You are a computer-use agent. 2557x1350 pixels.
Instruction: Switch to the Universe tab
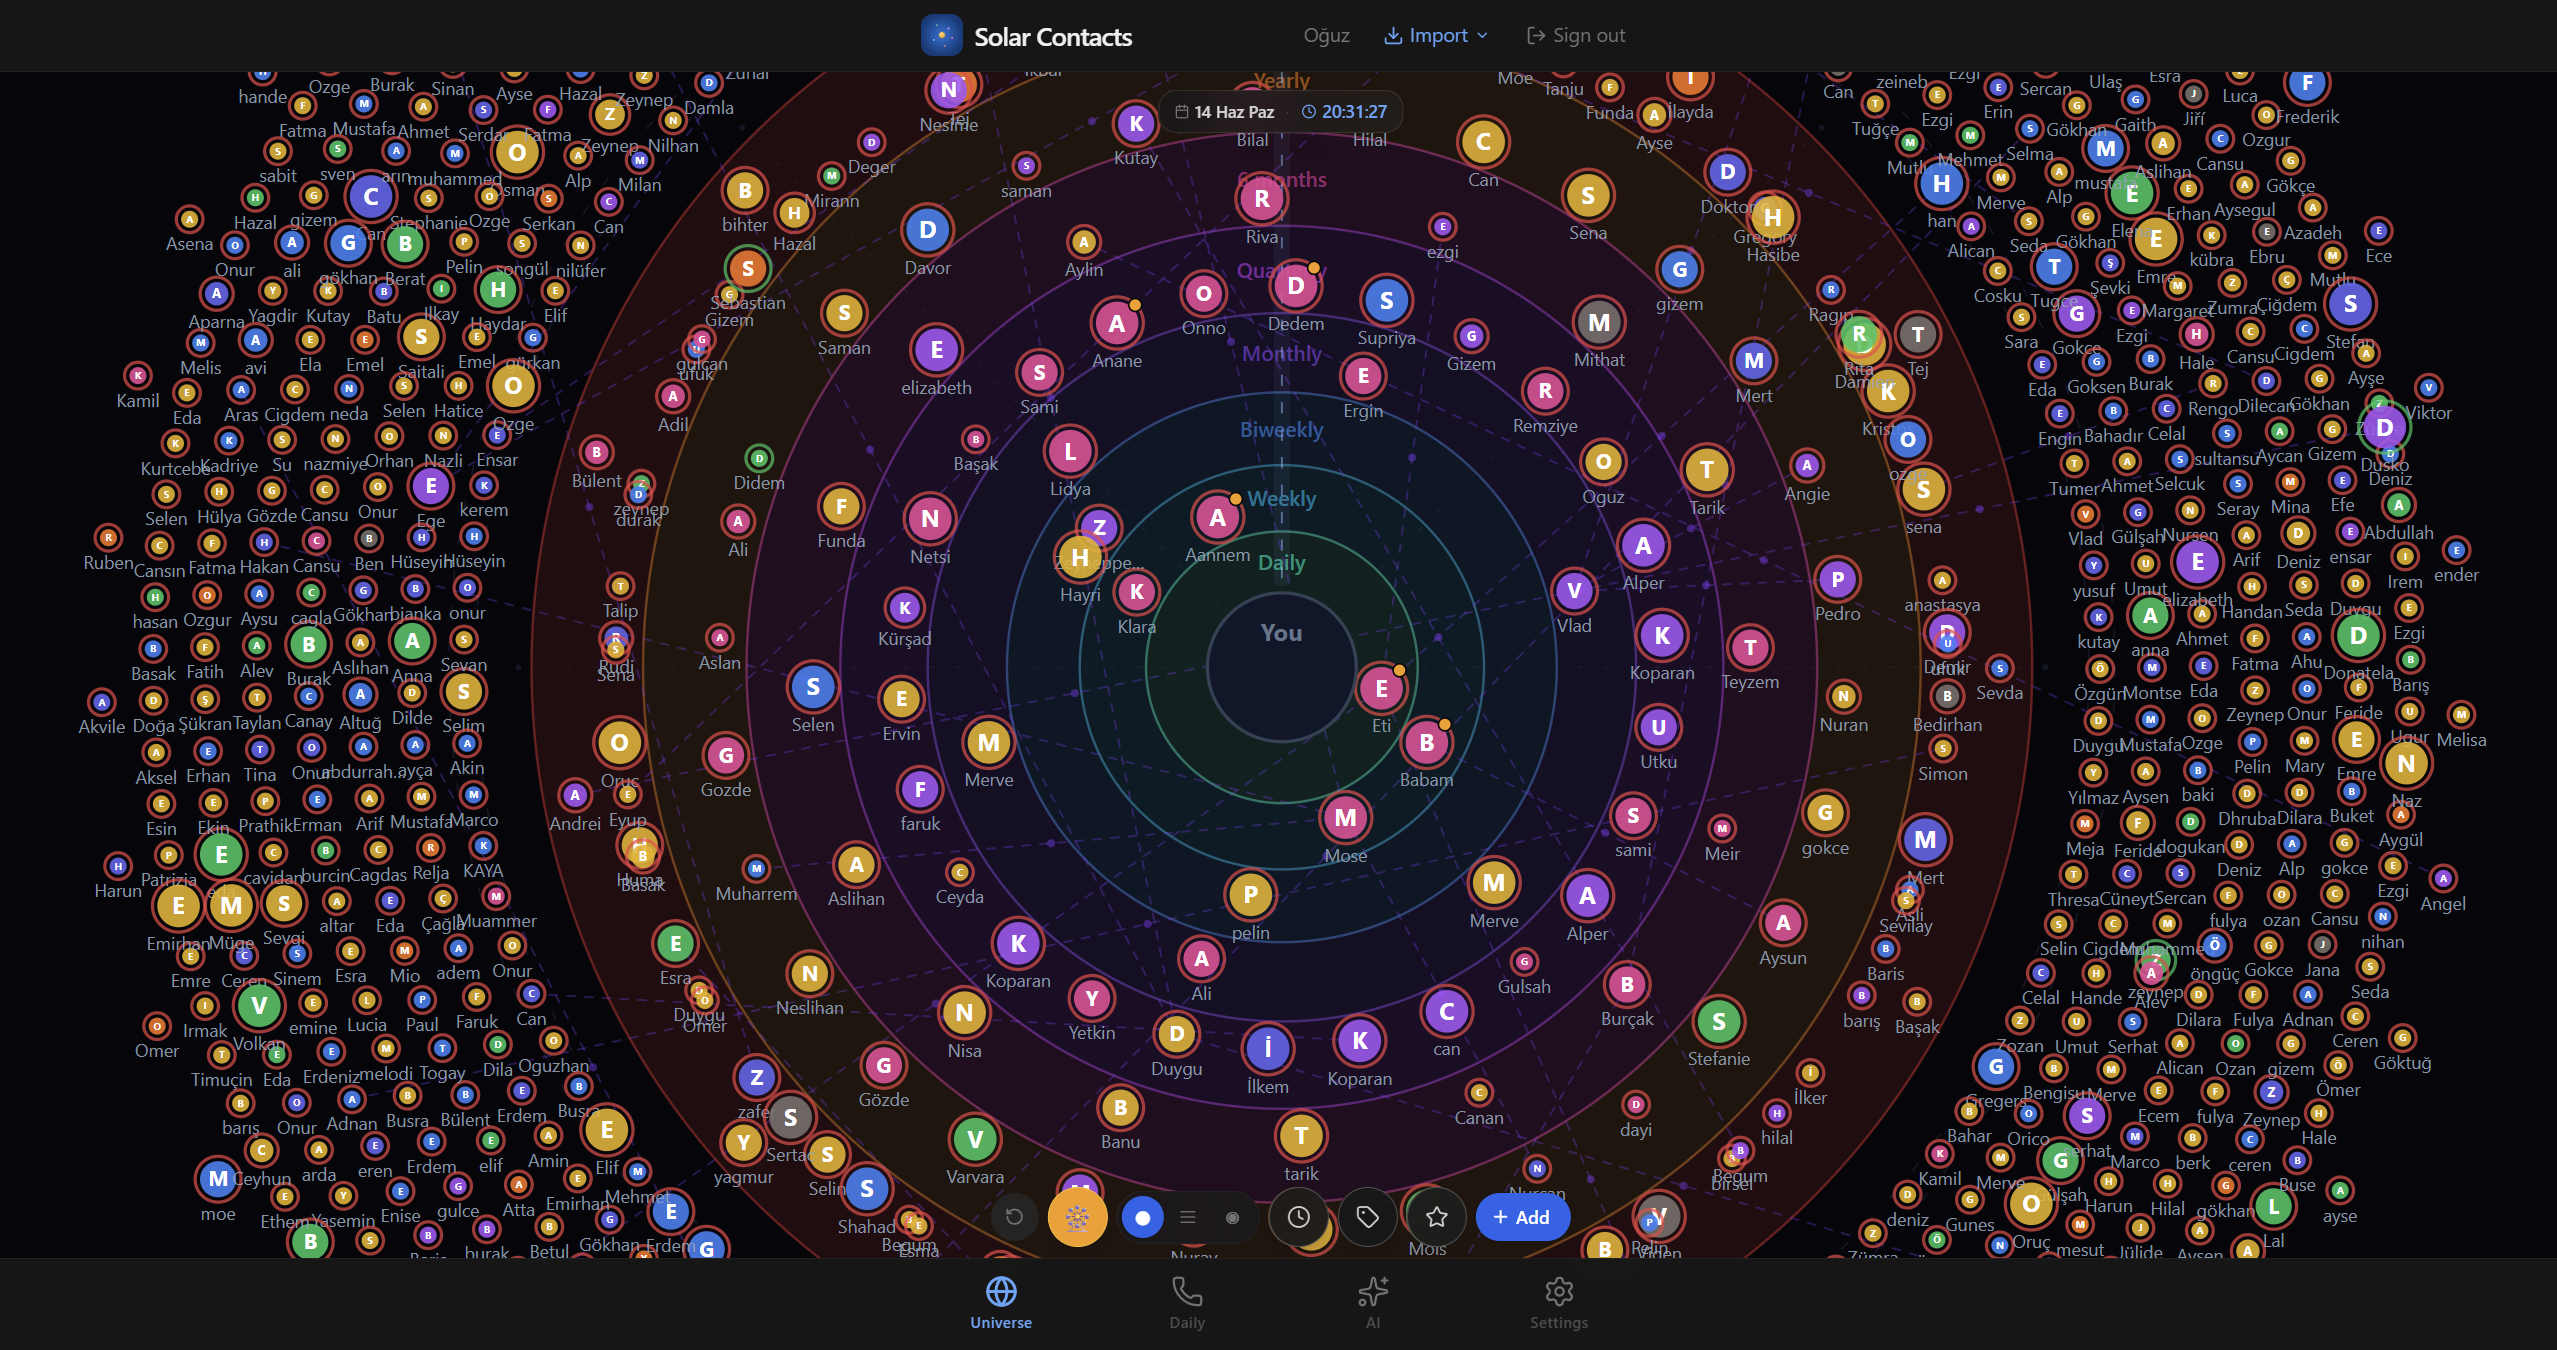click(1001, 1302)
